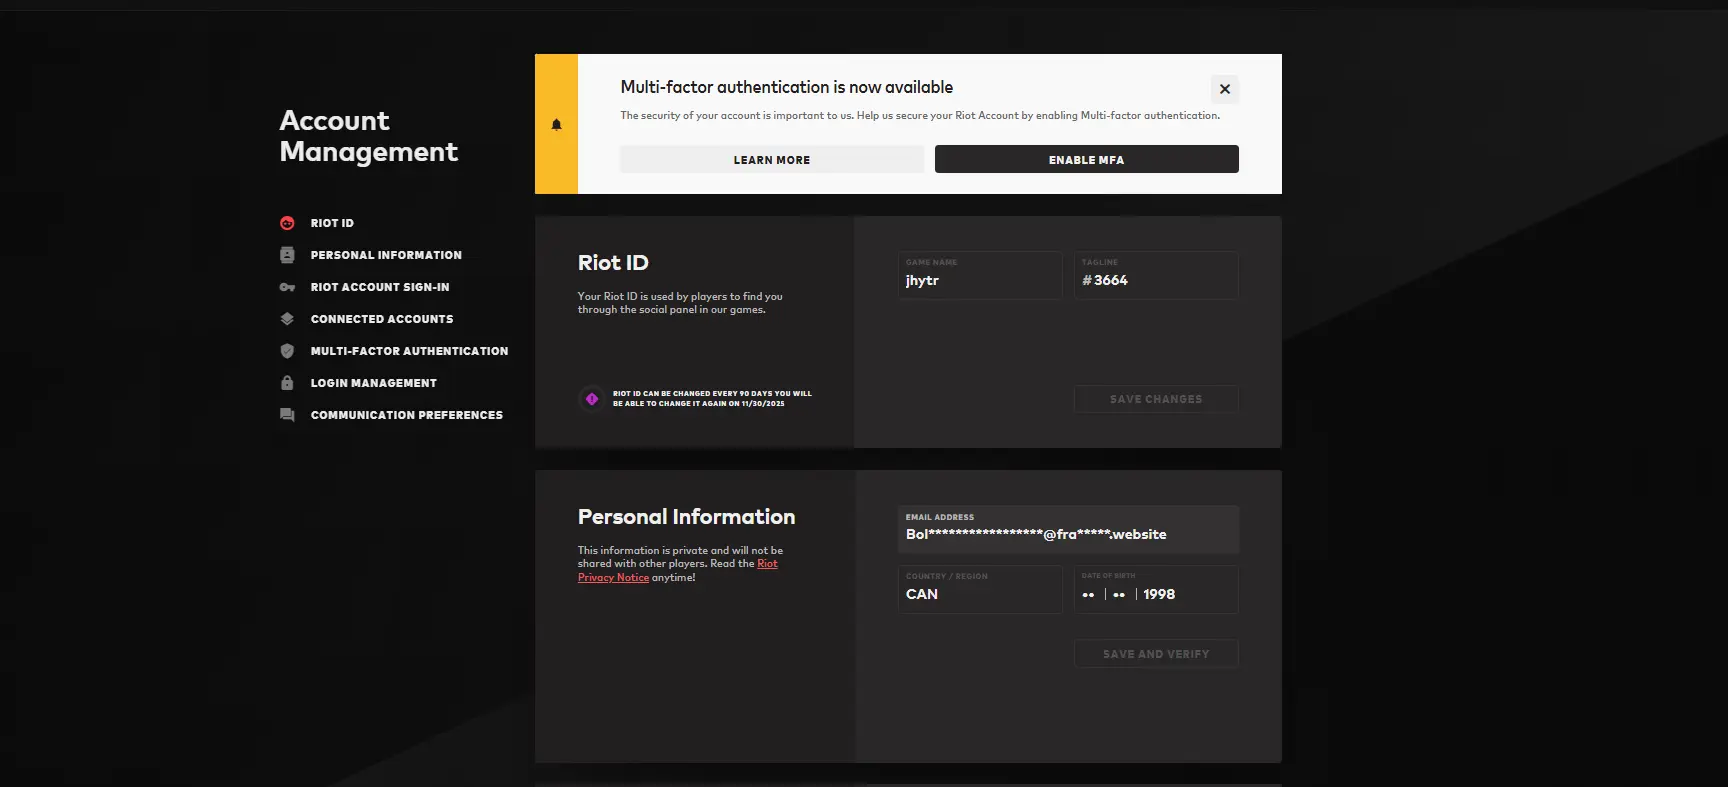Click the purple diamond Riot ID notice icon
Image resolution: width=1728 pixels, height=787 pixels.
coord(592,399)
